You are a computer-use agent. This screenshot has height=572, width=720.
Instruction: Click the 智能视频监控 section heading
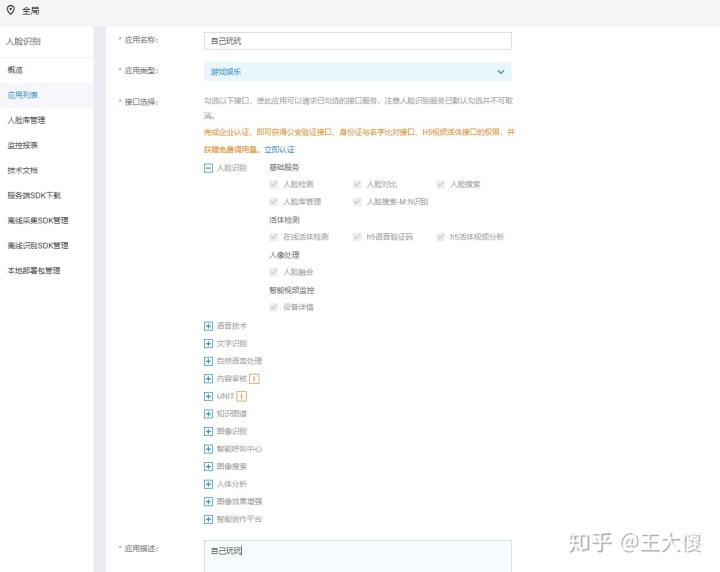[292, 290]
